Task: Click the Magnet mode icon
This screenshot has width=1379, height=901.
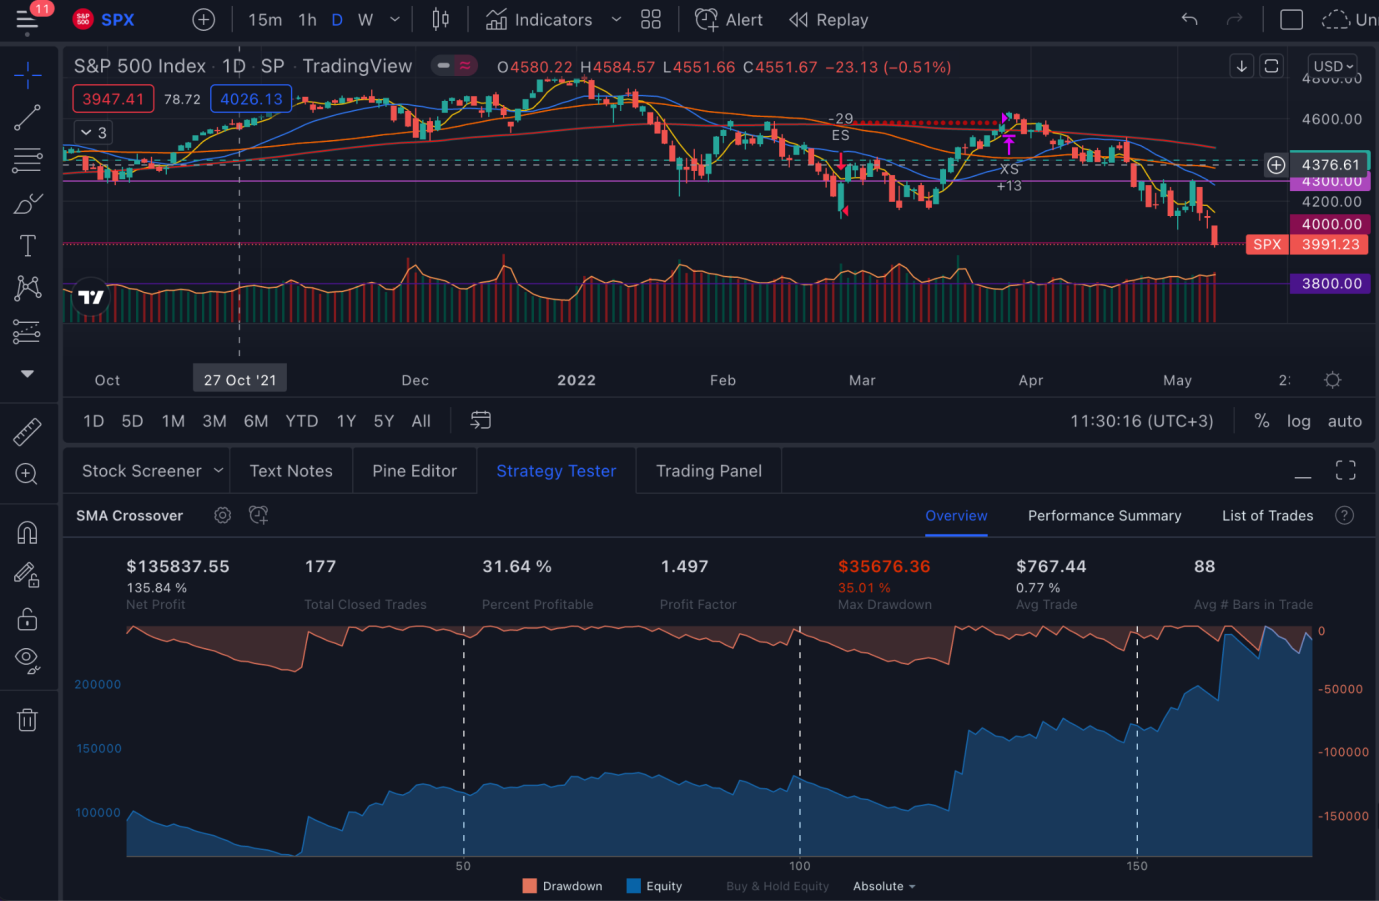Action: click(x=27, y=533)
